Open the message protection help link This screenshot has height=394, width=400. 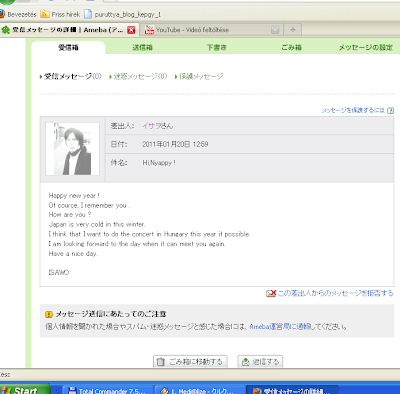[353, 110]
